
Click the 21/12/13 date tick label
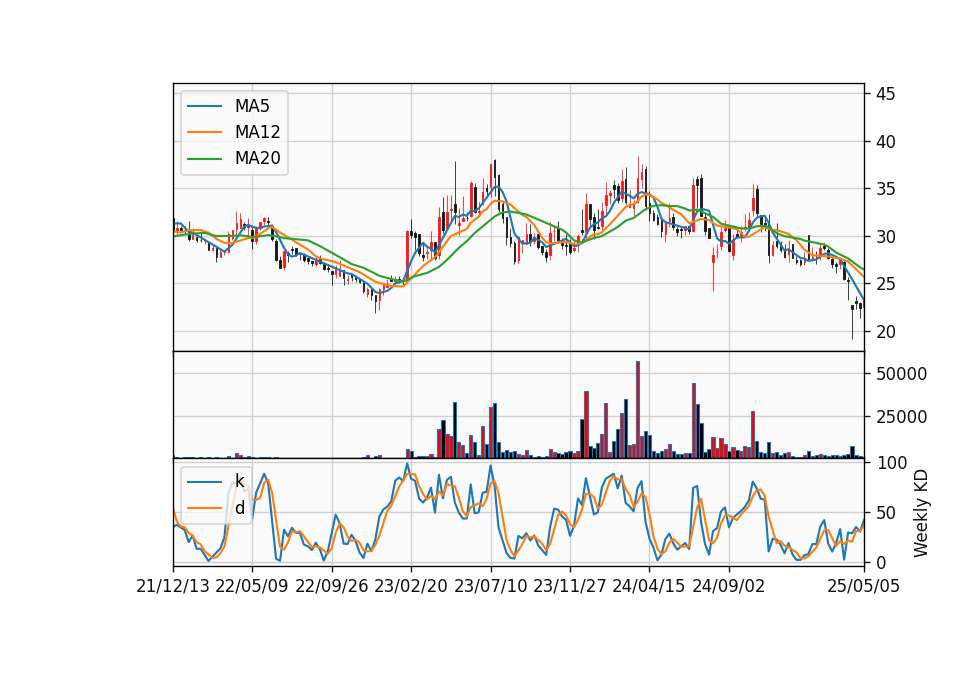(173, 586)
